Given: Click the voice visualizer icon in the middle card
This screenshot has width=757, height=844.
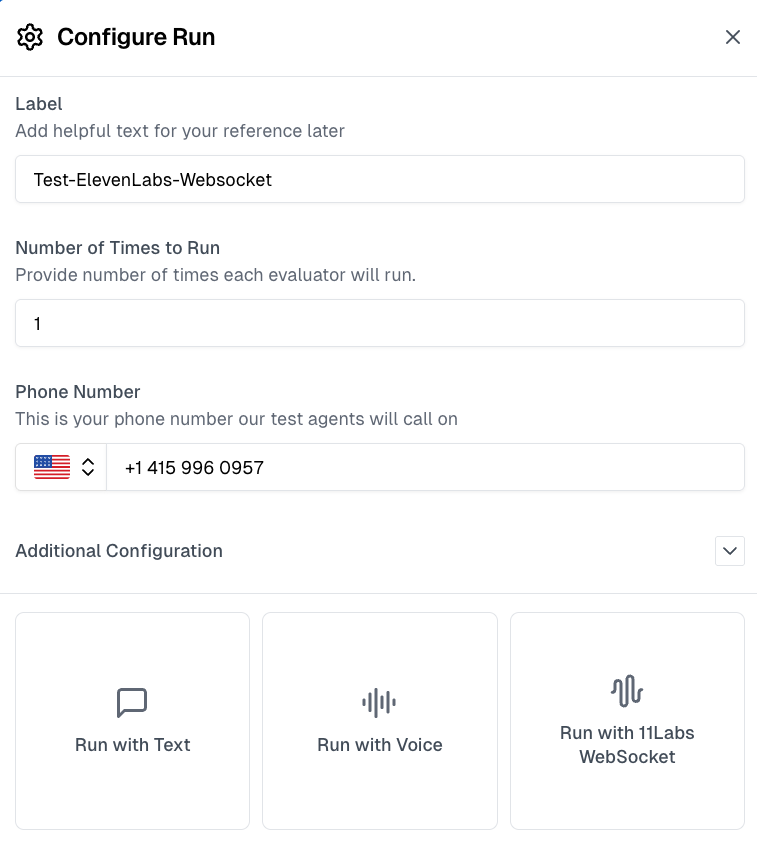Looking at the screenshot, I should coord(379,702).
